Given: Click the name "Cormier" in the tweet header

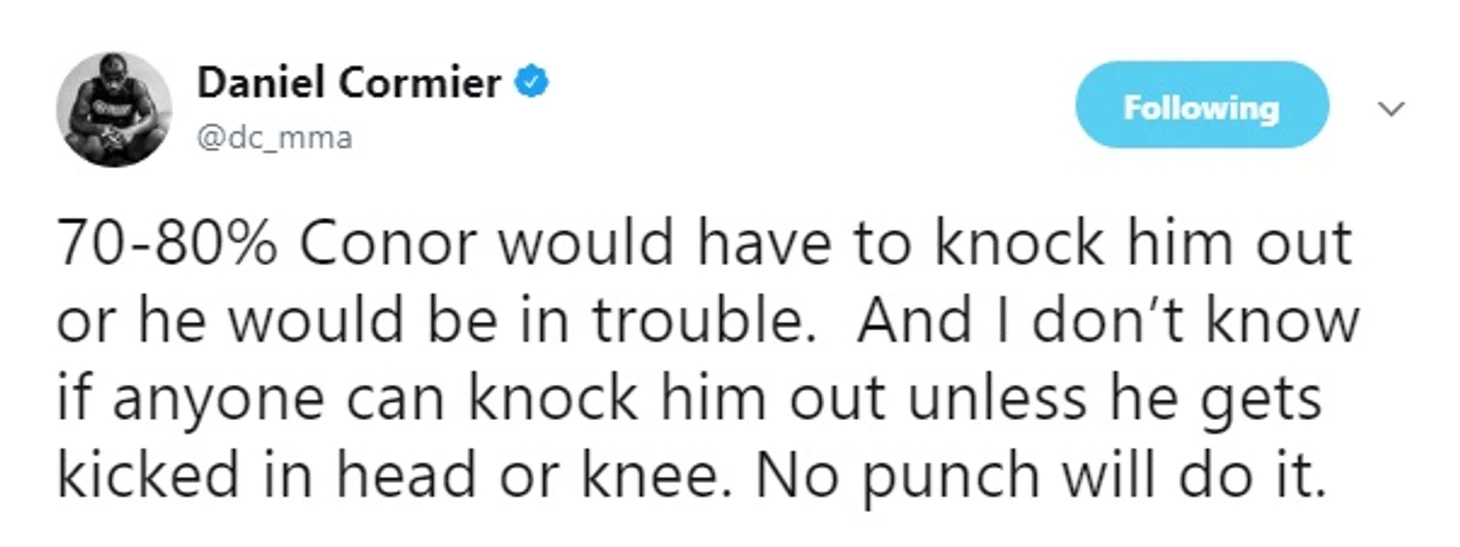Looking at the screenshot, I should (x=421, y=85).
